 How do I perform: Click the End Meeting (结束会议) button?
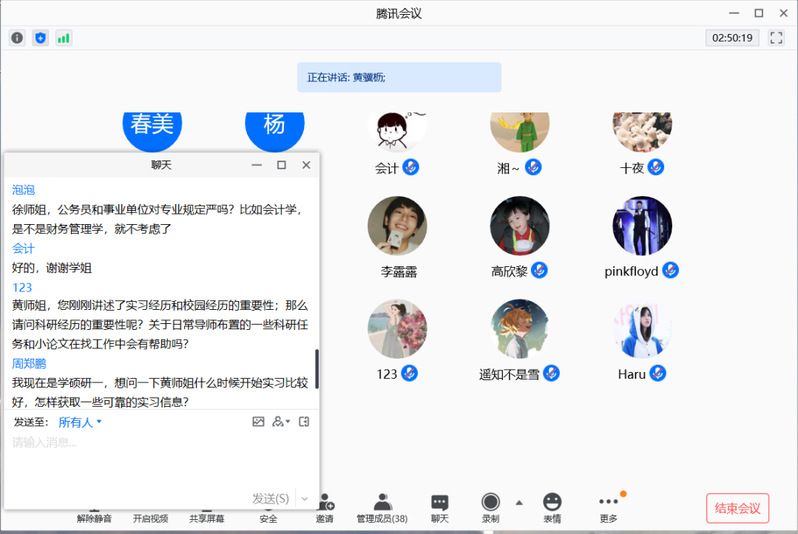point(738,508)
